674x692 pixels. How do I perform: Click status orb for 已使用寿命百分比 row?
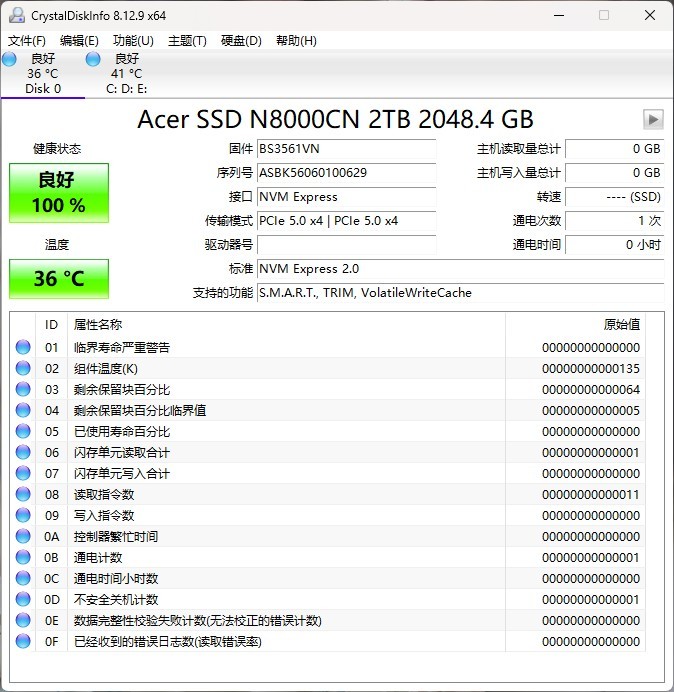click(x=23, y=431)
